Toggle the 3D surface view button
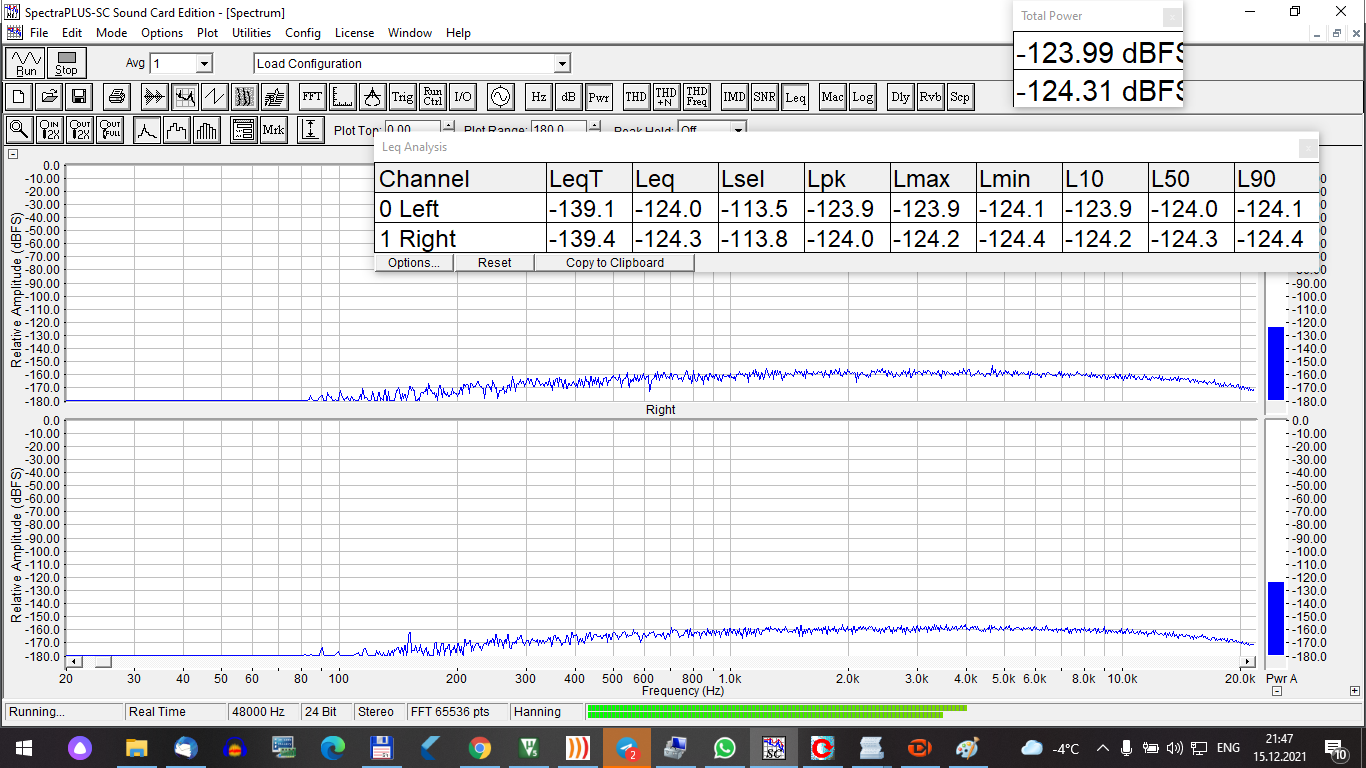The height and width of the screenshot is (768, 1366). point(275,97)
